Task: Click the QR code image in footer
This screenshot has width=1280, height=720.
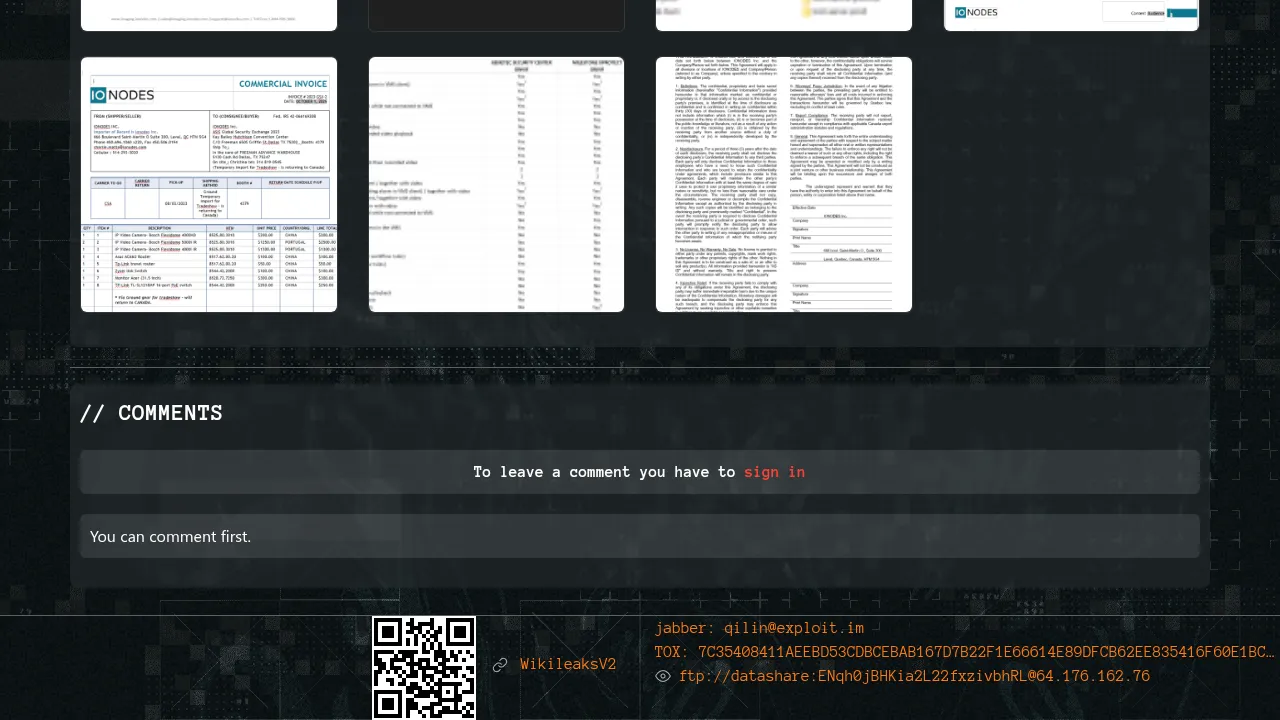Action: pos(424,667)
